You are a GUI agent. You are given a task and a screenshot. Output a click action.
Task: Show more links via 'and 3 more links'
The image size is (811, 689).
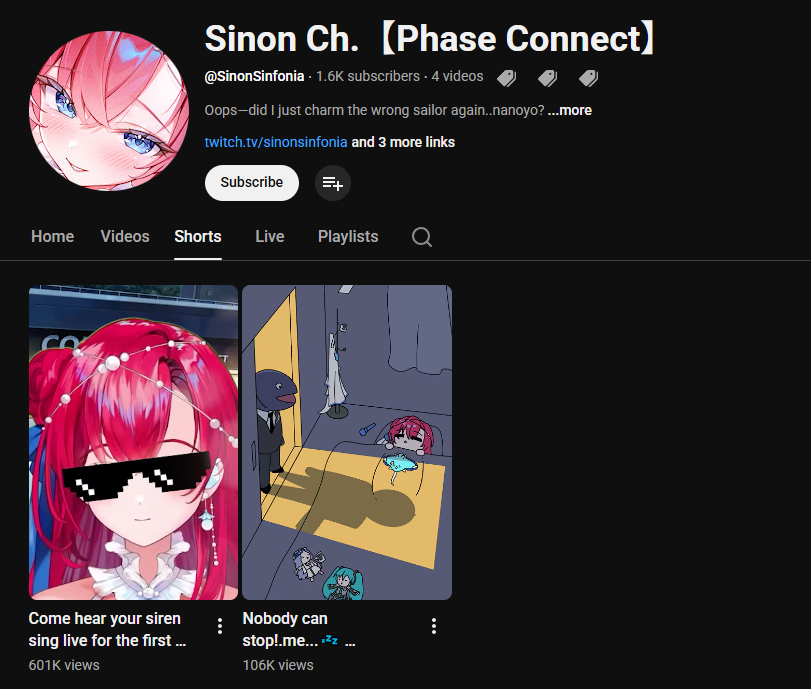pyautogui.click(x=403, y=142)
